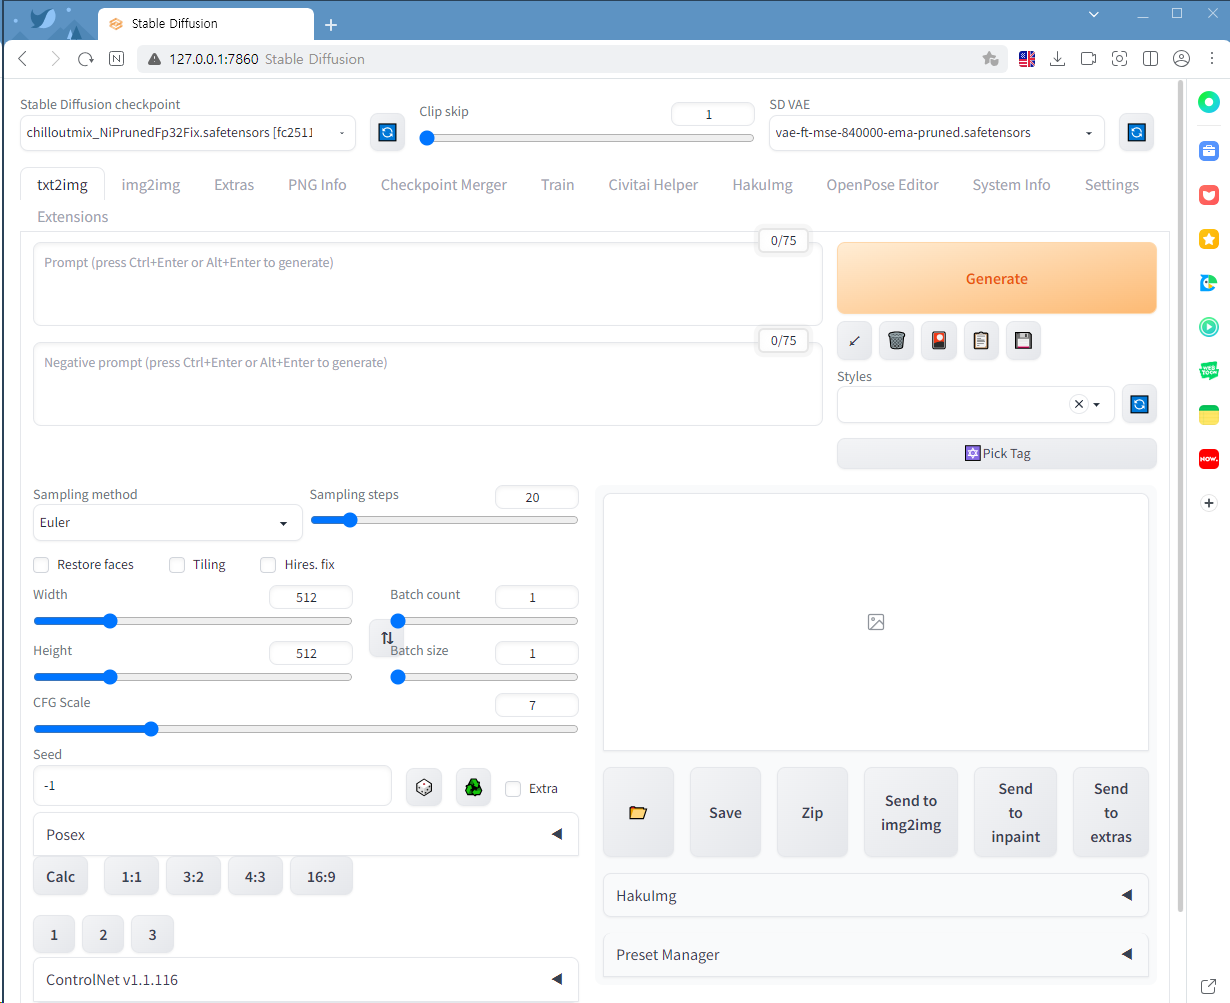Image resolution: width=1230 pixels, height=1003 pixels.
Task: Open the Webtoon sidebar icon
Action: [1209, 371]
